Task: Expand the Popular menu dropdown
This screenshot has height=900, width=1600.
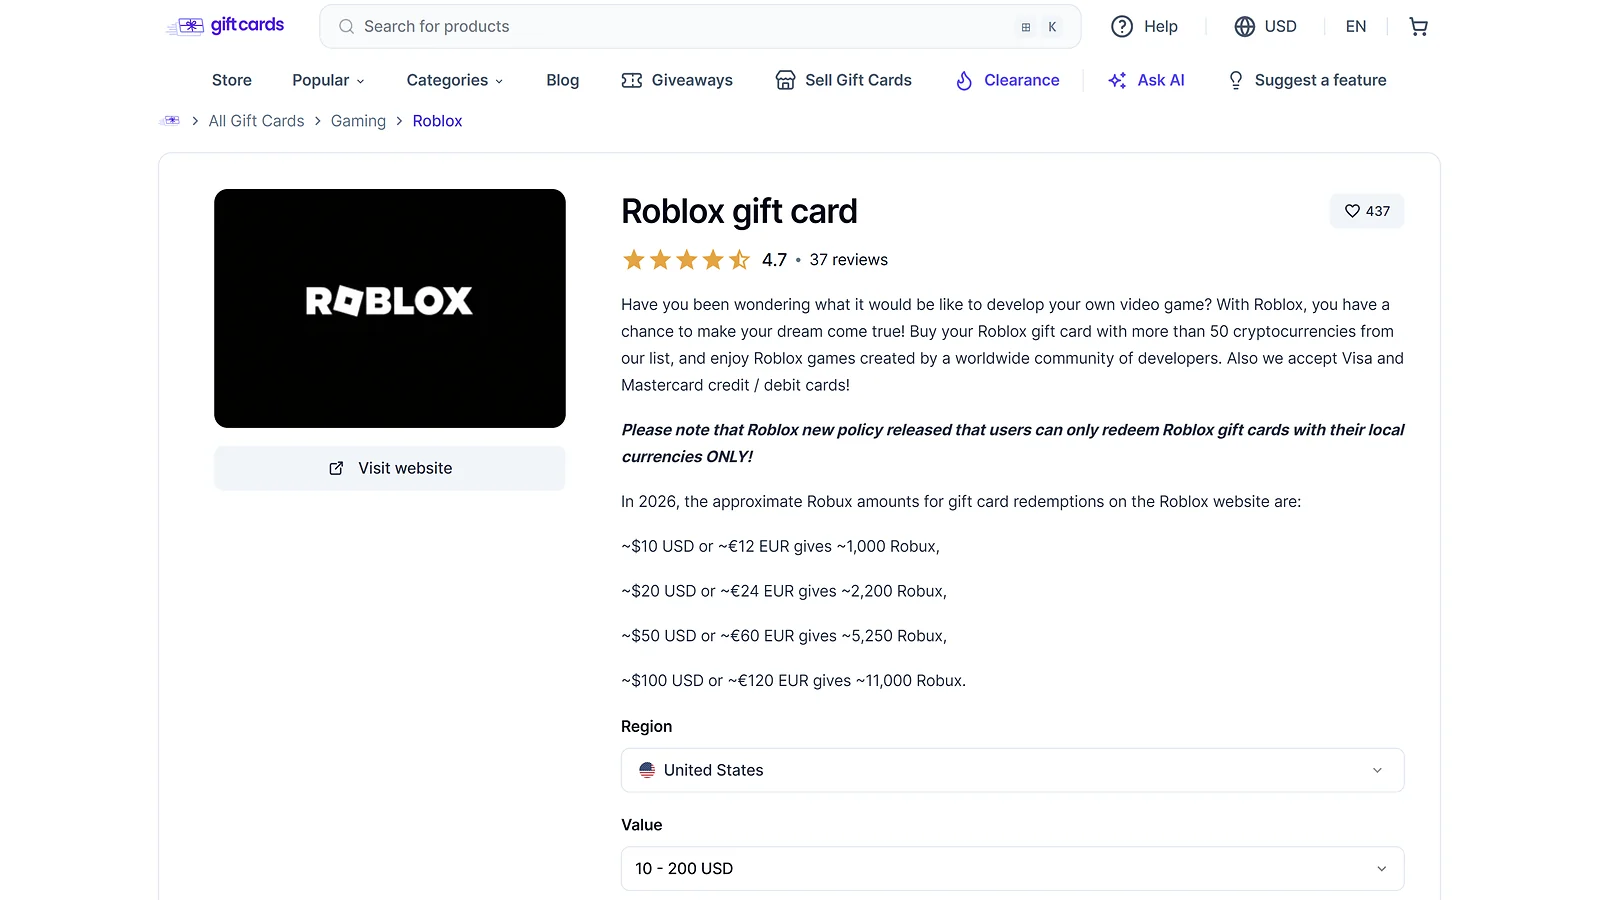Action: [x=328, y=80]
